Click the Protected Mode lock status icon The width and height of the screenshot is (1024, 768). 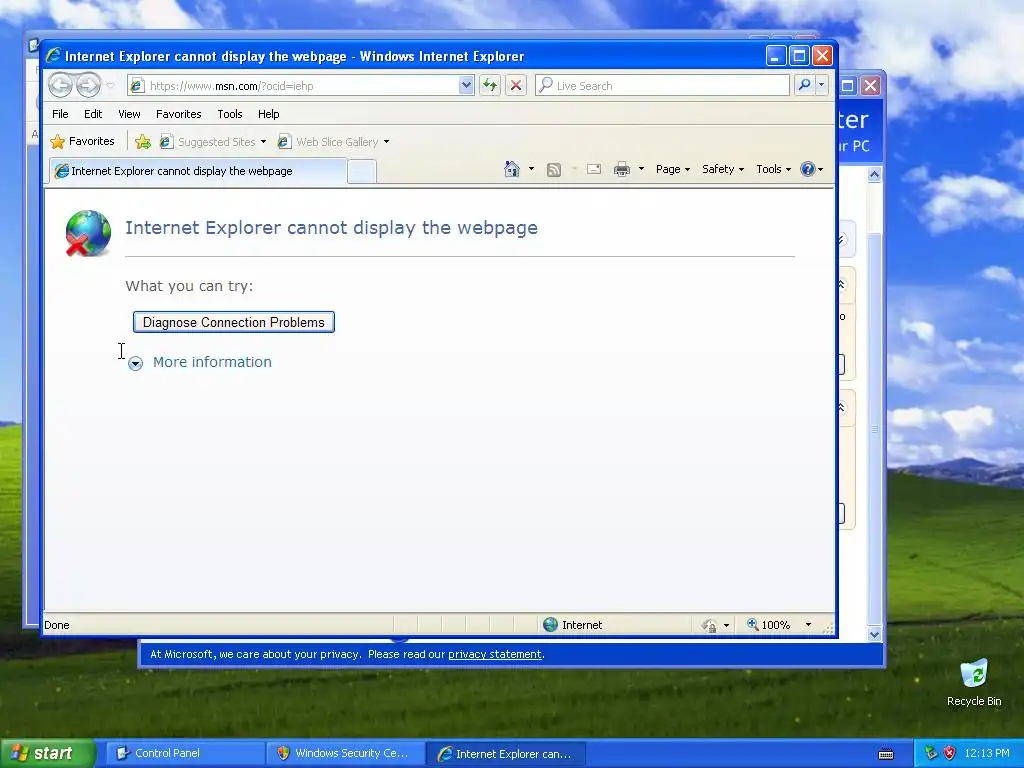click(x=709, y=626)
